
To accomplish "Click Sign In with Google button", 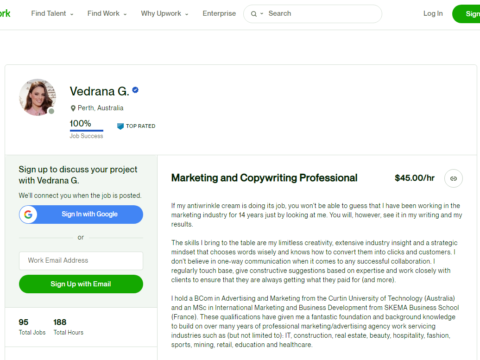I will pyautogui.click(x=81, y=214).
